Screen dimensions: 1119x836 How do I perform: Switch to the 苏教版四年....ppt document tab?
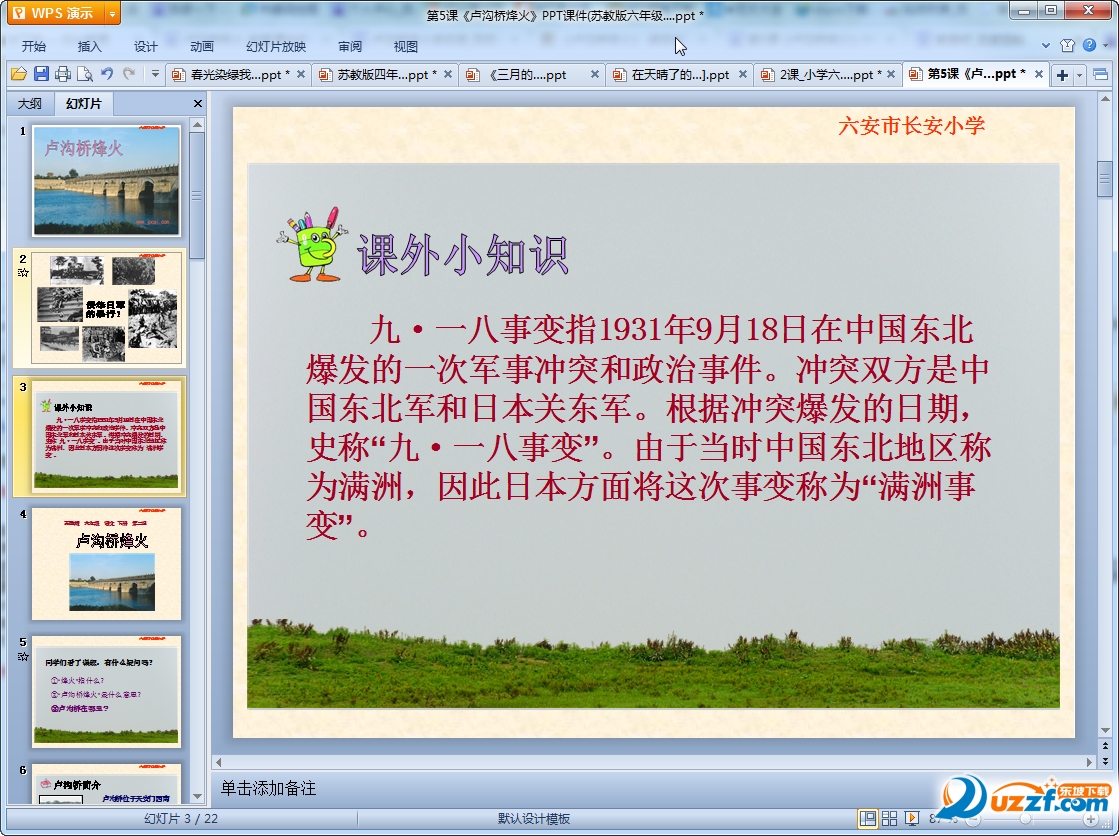pyautogui.click(x=378, y=73)
